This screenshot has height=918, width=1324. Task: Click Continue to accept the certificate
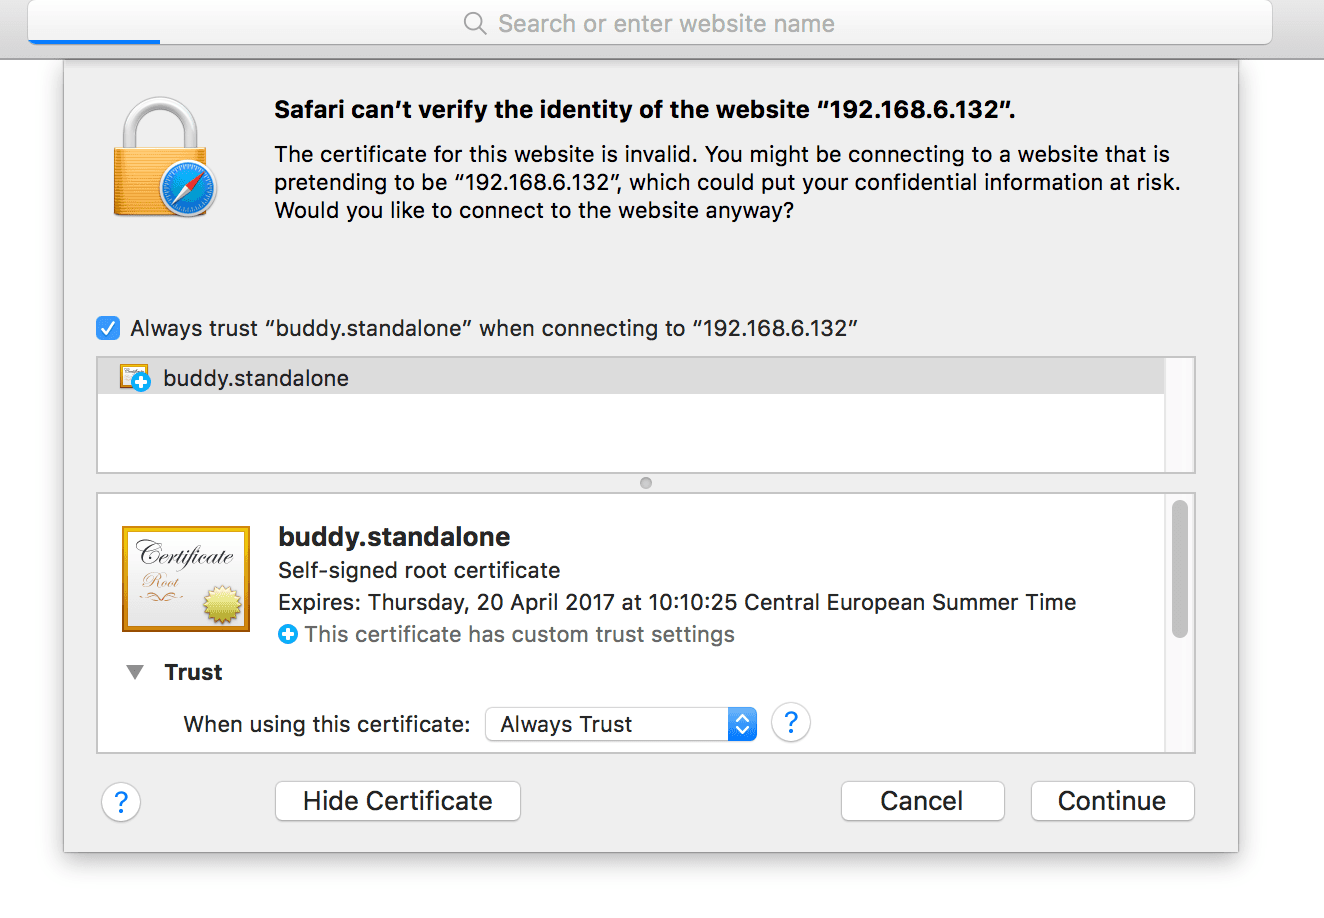(1112, 800)
